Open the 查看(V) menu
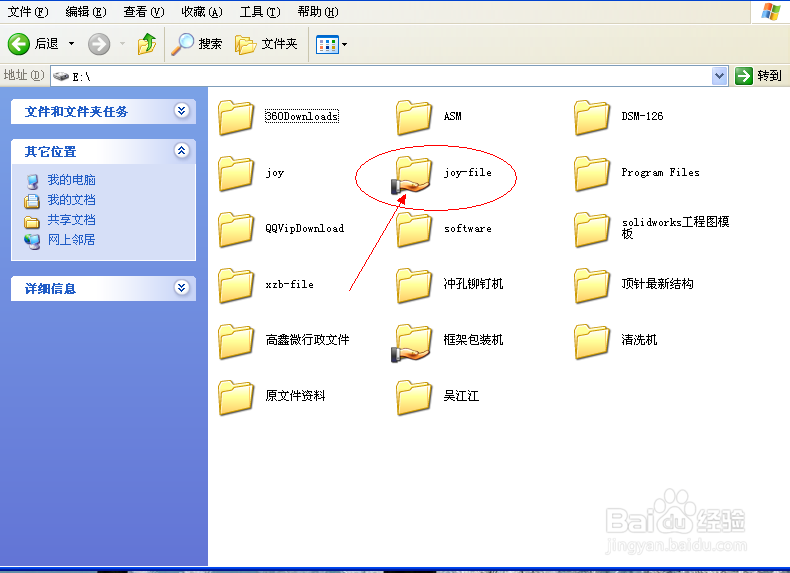 point(144,11)
